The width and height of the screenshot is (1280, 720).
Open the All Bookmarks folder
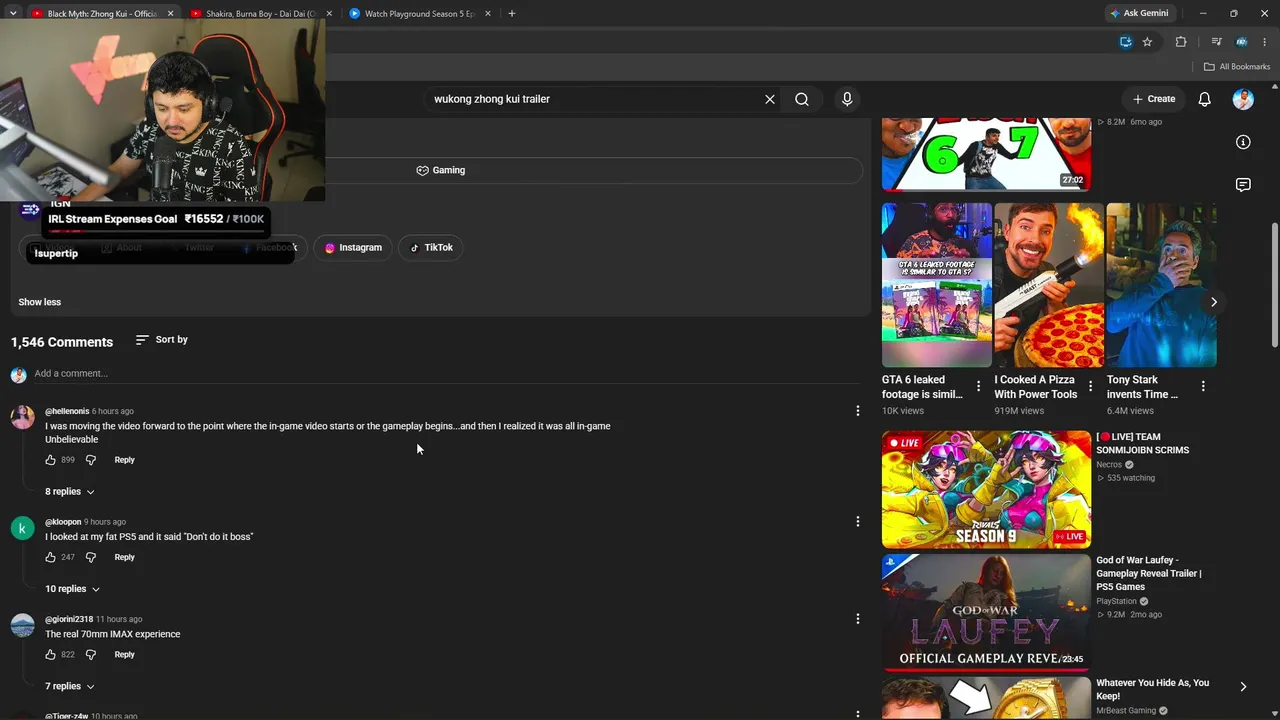(1237, 67)
